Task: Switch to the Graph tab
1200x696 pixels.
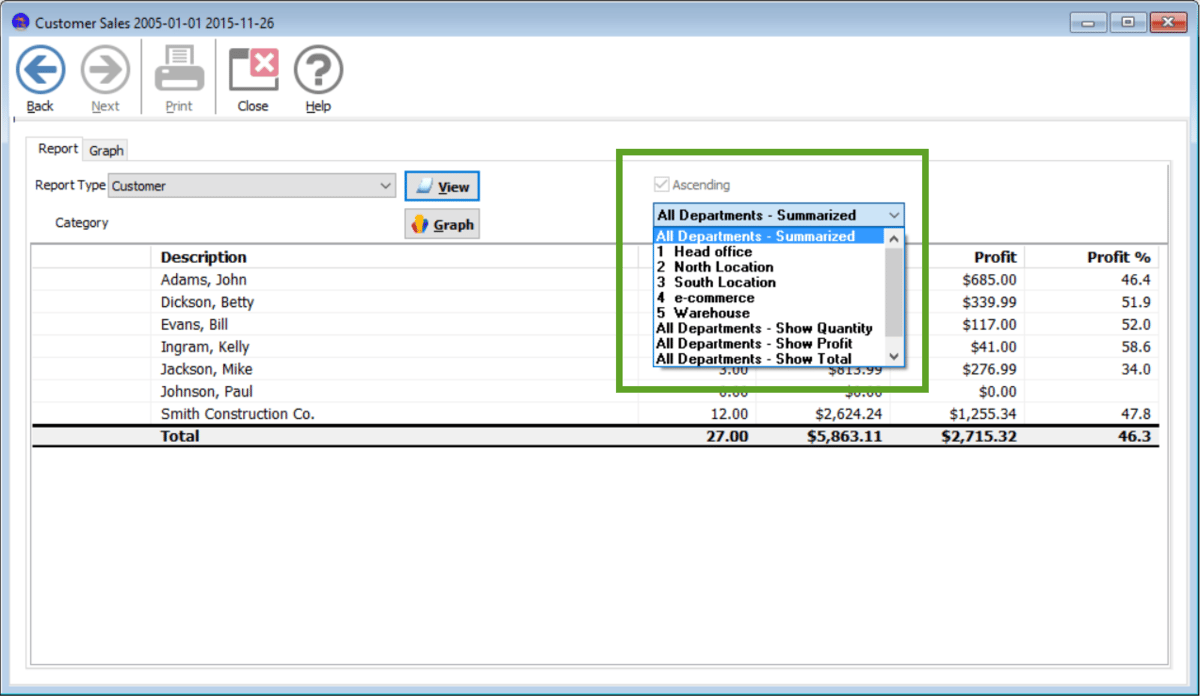Action: (106, 150)
